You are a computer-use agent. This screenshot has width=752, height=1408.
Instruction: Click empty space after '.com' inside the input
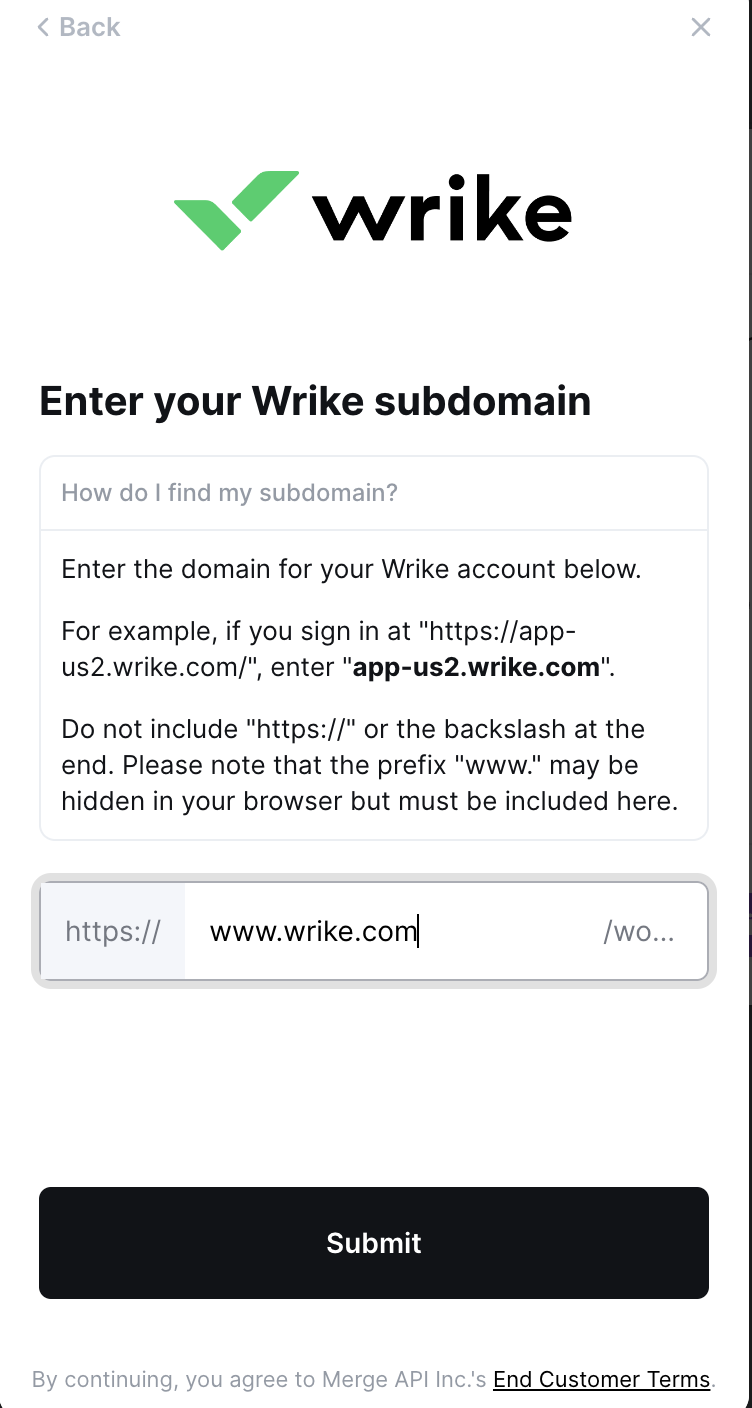click(x=505, y=932)
